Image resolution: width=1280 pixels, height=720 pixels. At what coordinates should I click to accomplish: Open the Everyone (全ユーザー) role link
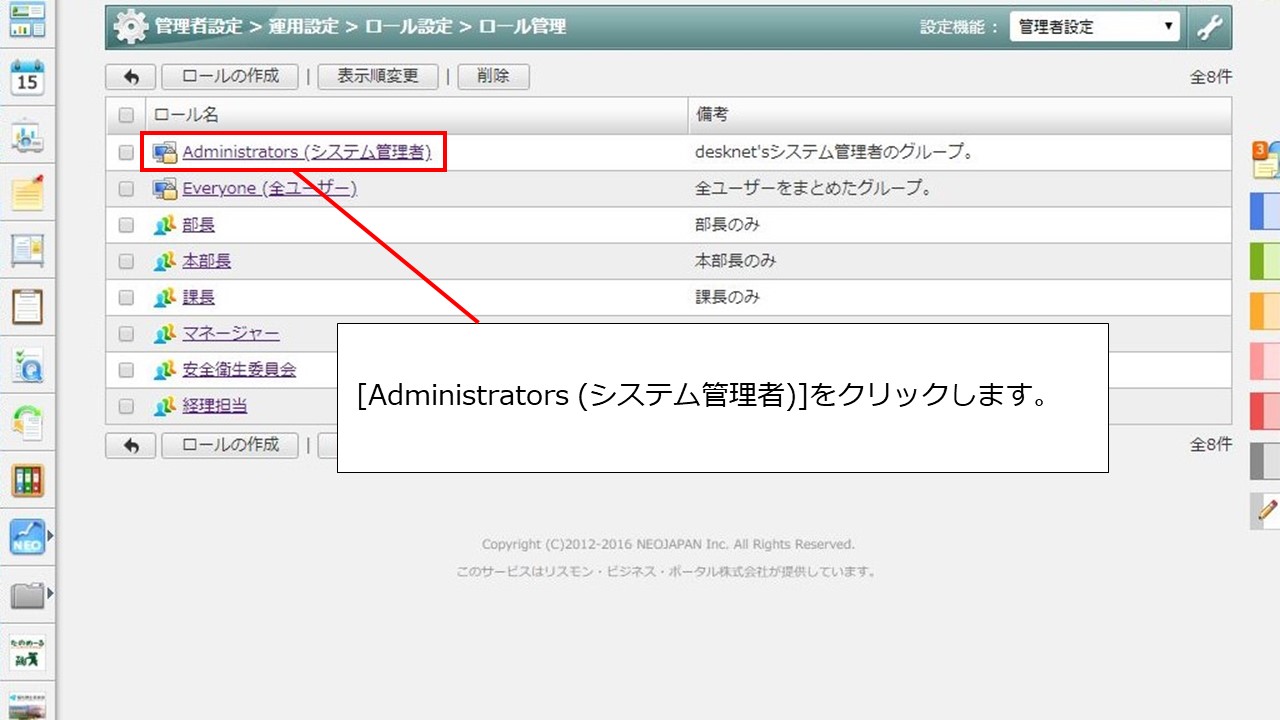click(x=270, y=188)
